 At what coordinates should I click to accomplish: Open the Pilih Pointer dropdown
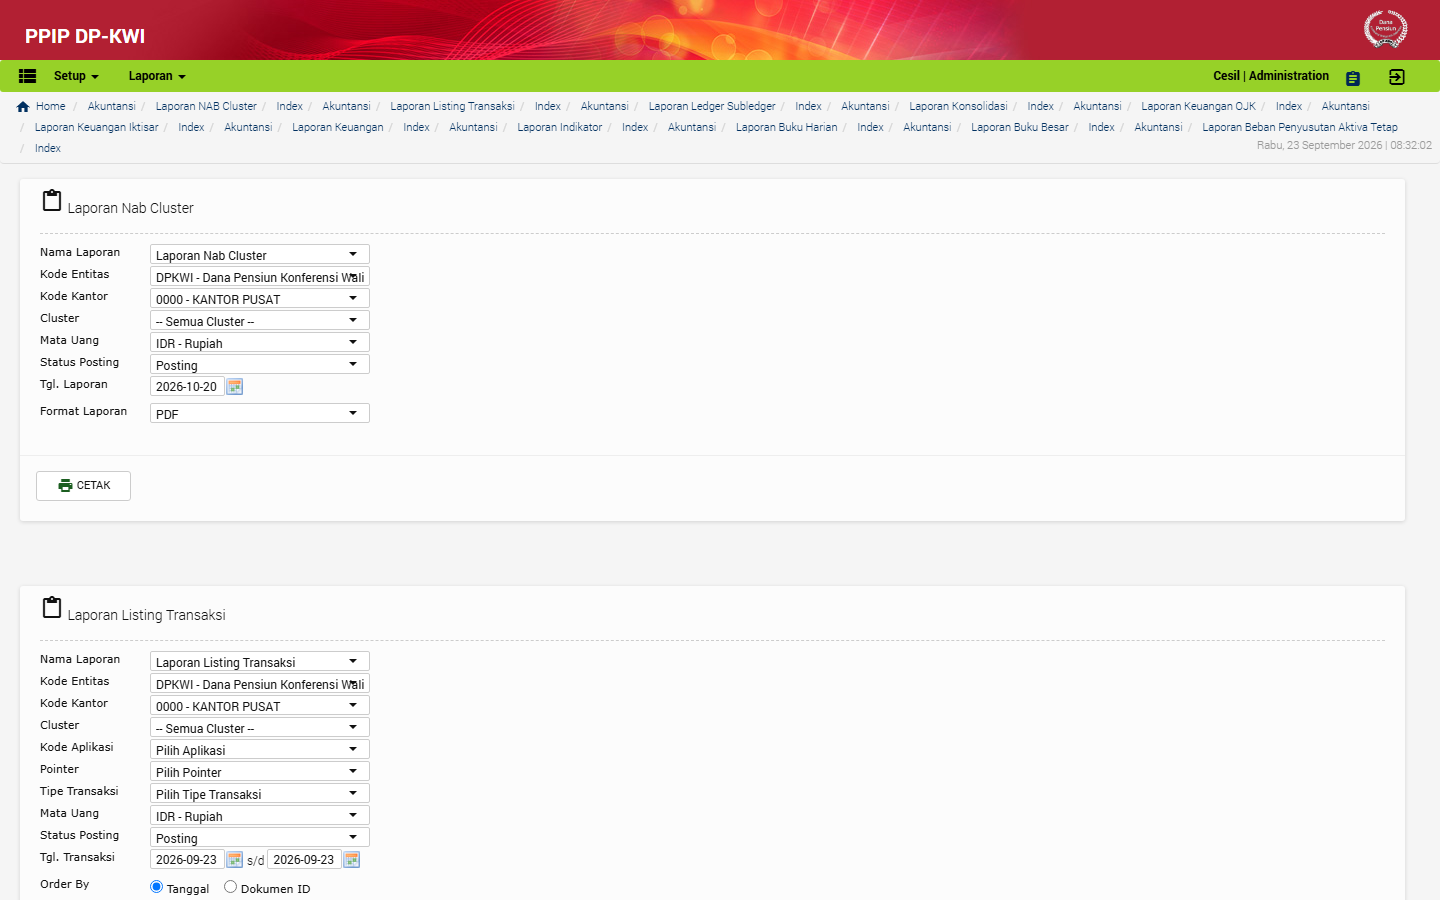[x=260, y=772]
